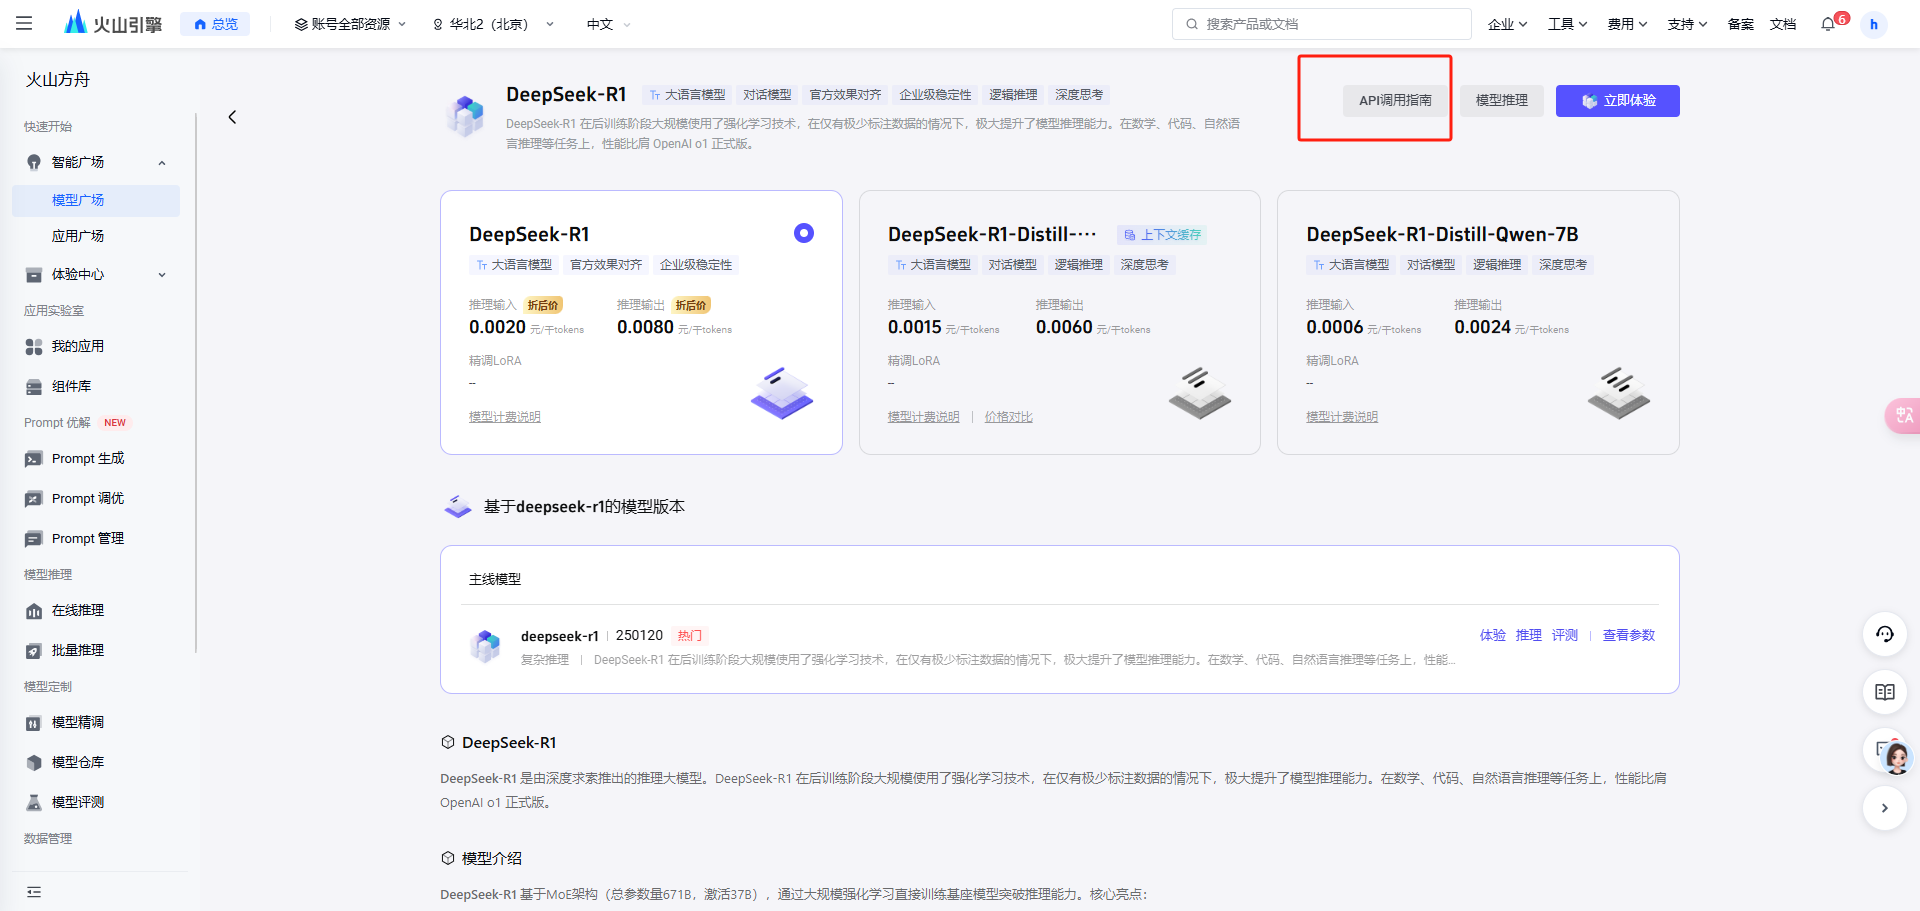1920x911 pixels.
Task: Open the translate floating icon on right edge
Action: coord(1903,415)
